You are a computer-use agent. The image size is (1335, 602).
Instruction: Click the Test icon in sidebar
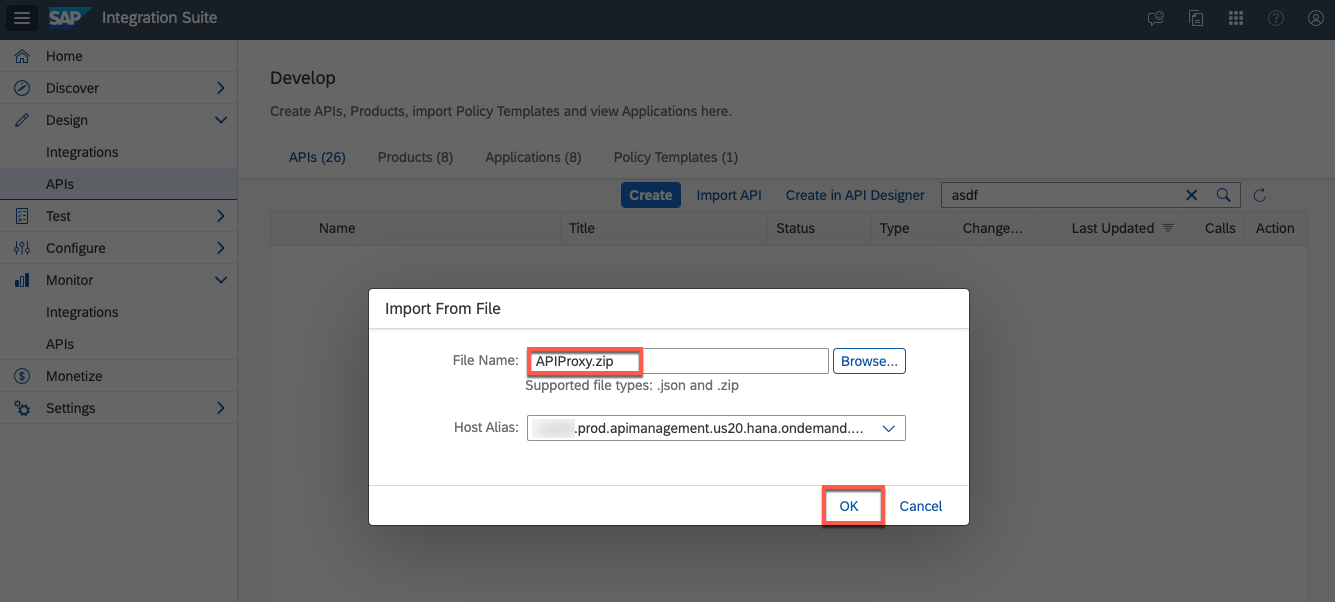click(22, 216)
